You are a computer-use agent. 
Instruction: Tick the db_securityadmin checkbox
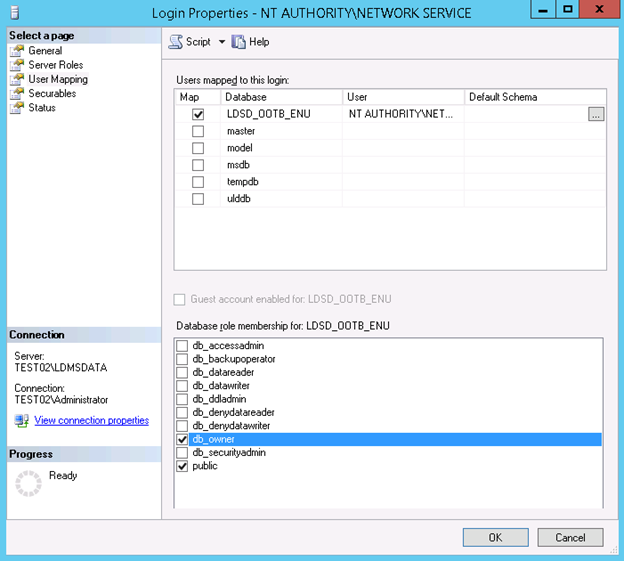point(182,453)
